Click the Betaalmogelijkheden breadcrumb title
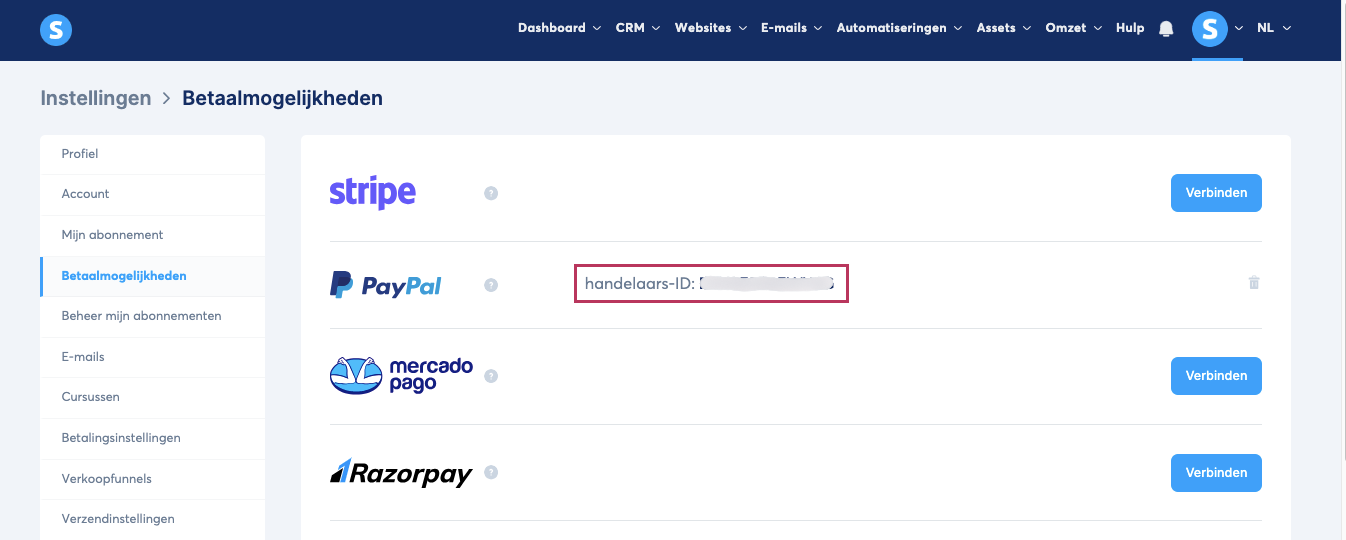1346x540 pixels. click(x=282, y=98)
